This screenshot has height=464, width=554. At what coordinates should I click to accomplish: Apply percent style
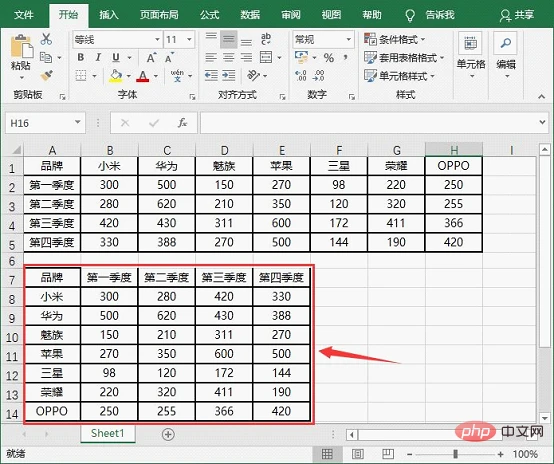tap(329, 58)
